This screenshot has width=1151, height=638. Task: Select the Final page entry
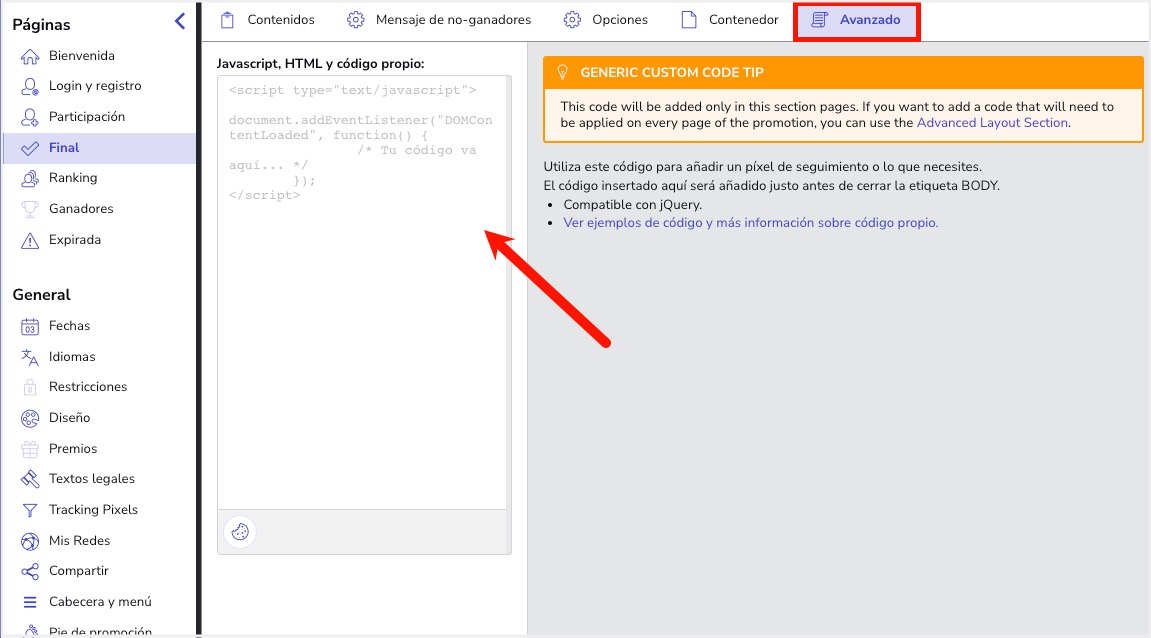(x=100, y=148)
